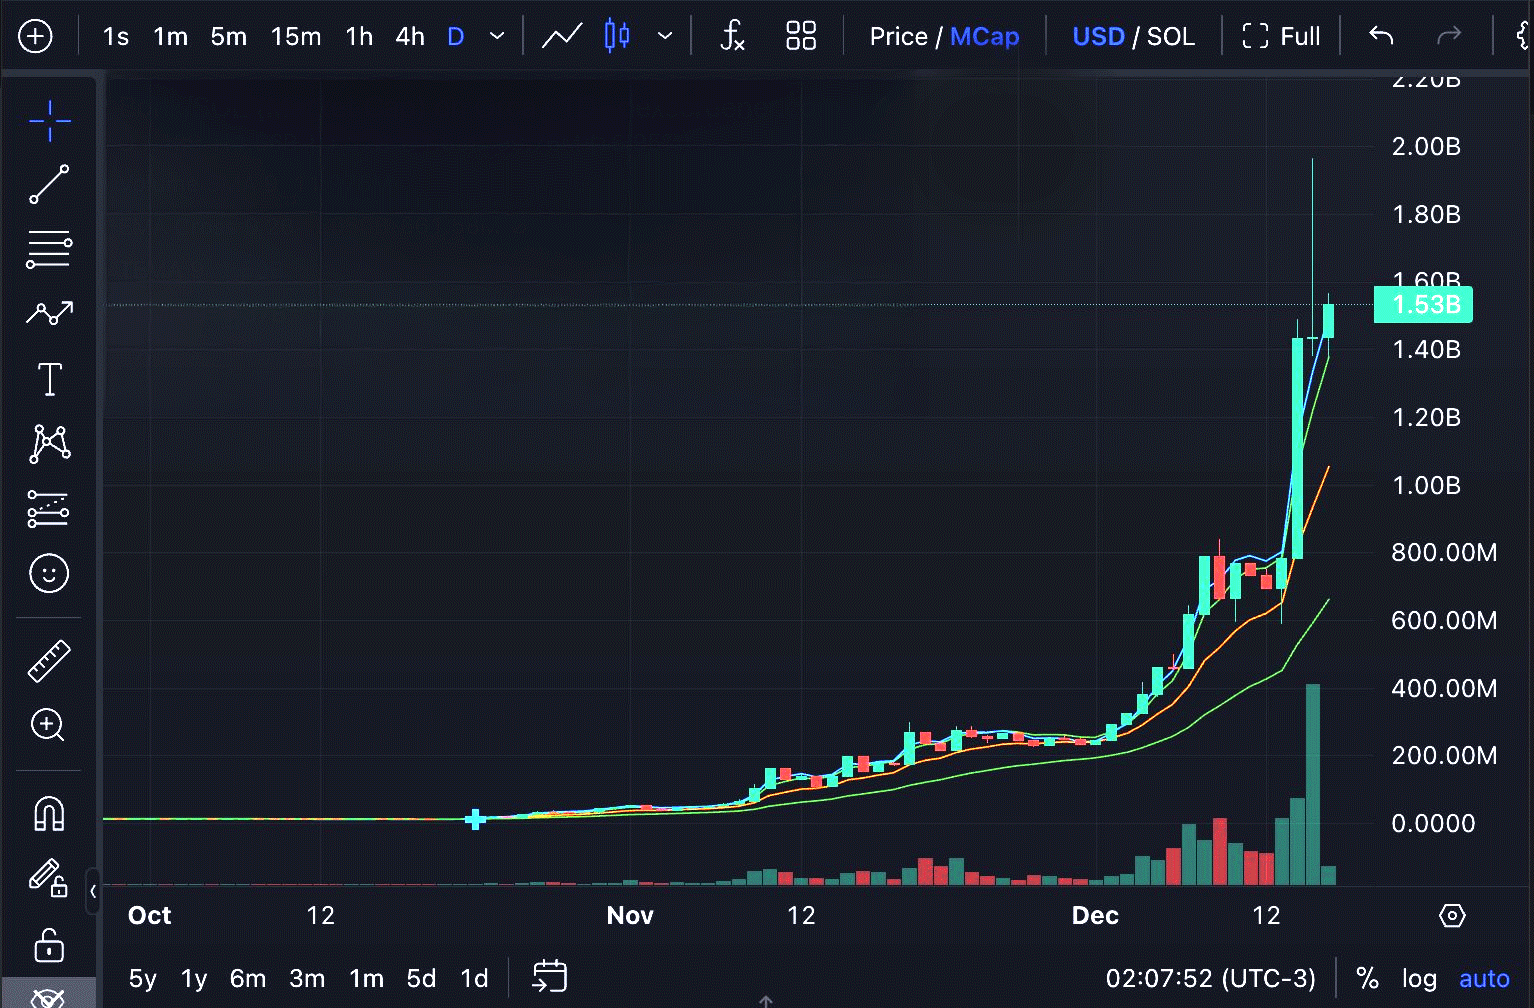Click the tallest green volume bar

[x=1313, y=785]
